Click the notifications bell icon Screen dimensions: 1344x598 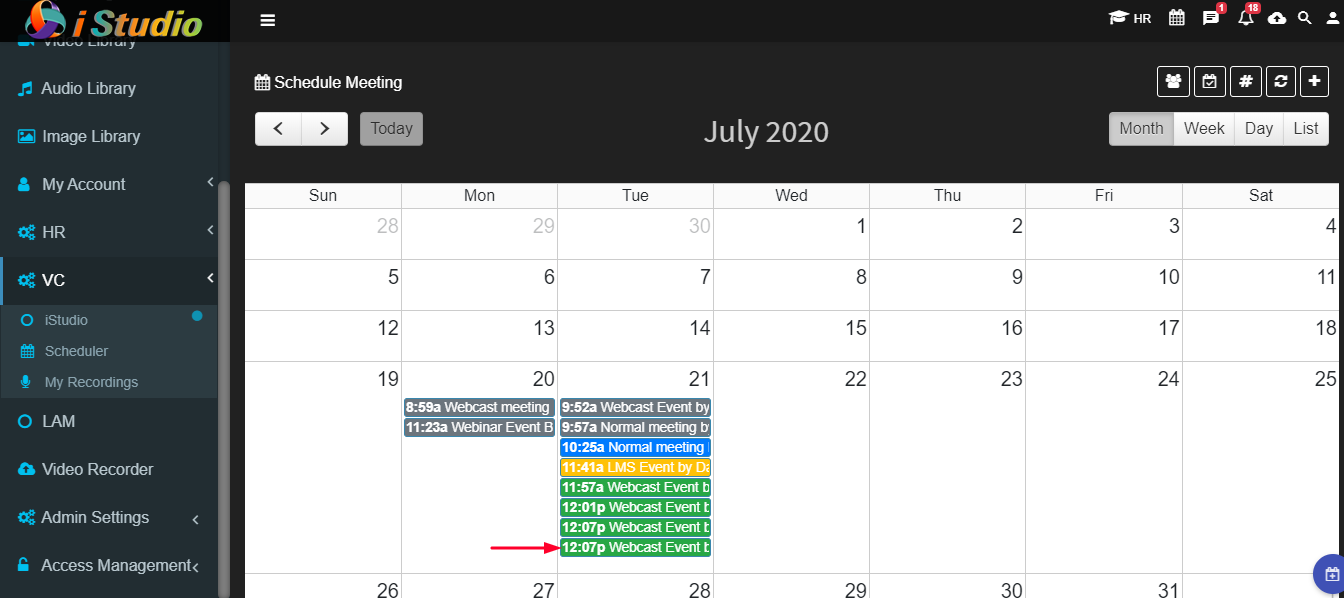1245,18
